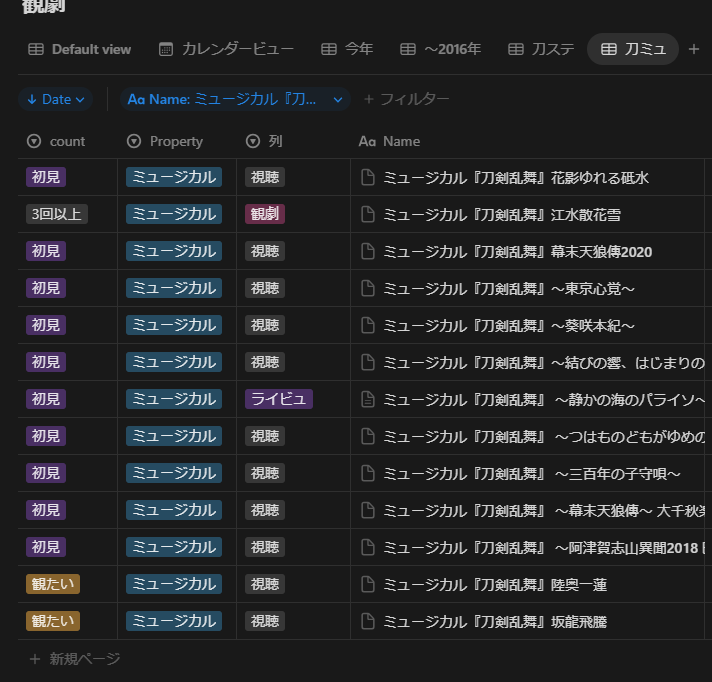Click the calendar icon of カレンダービュー
The height and width of the screenshot is (682, 712).
coord(166,49)
